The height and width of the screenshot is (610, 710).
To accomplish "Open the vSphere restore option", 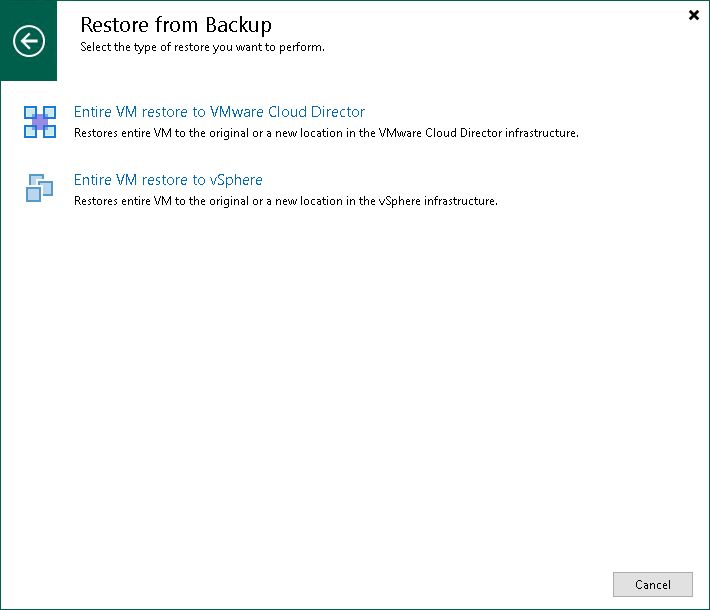I will [x=168, y=180].
